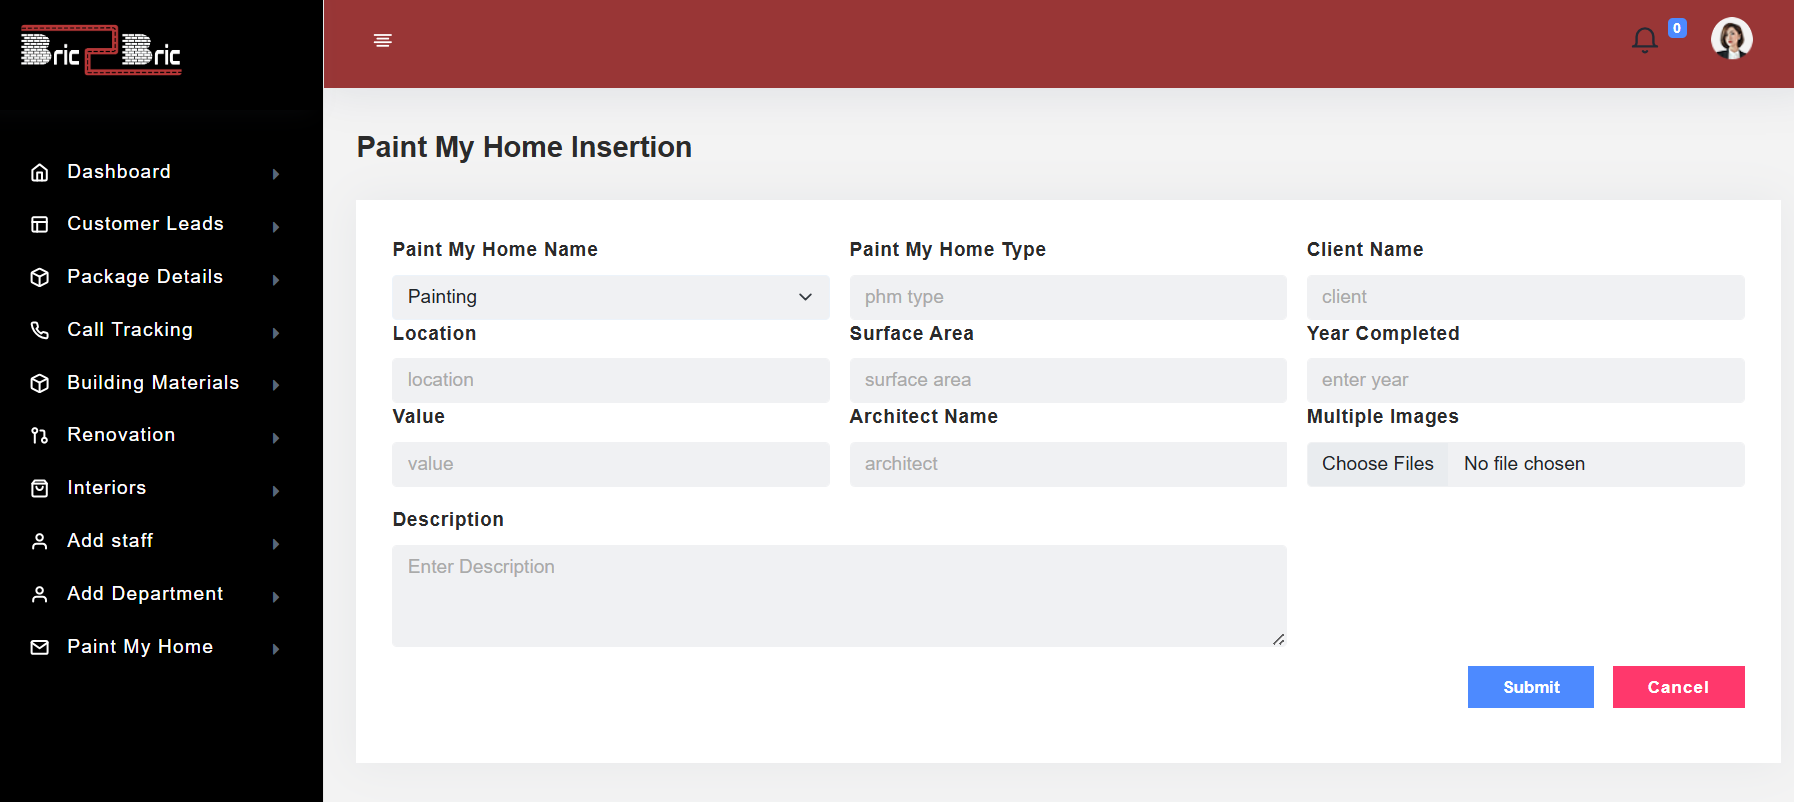
Task: Toggle the hamburger menu in header
Action: pos(382,40)
